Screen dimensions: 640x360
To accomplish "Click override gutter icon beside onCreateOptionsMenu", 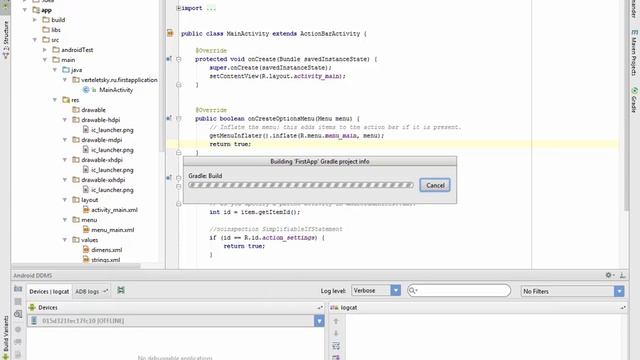I will (169, 118).
